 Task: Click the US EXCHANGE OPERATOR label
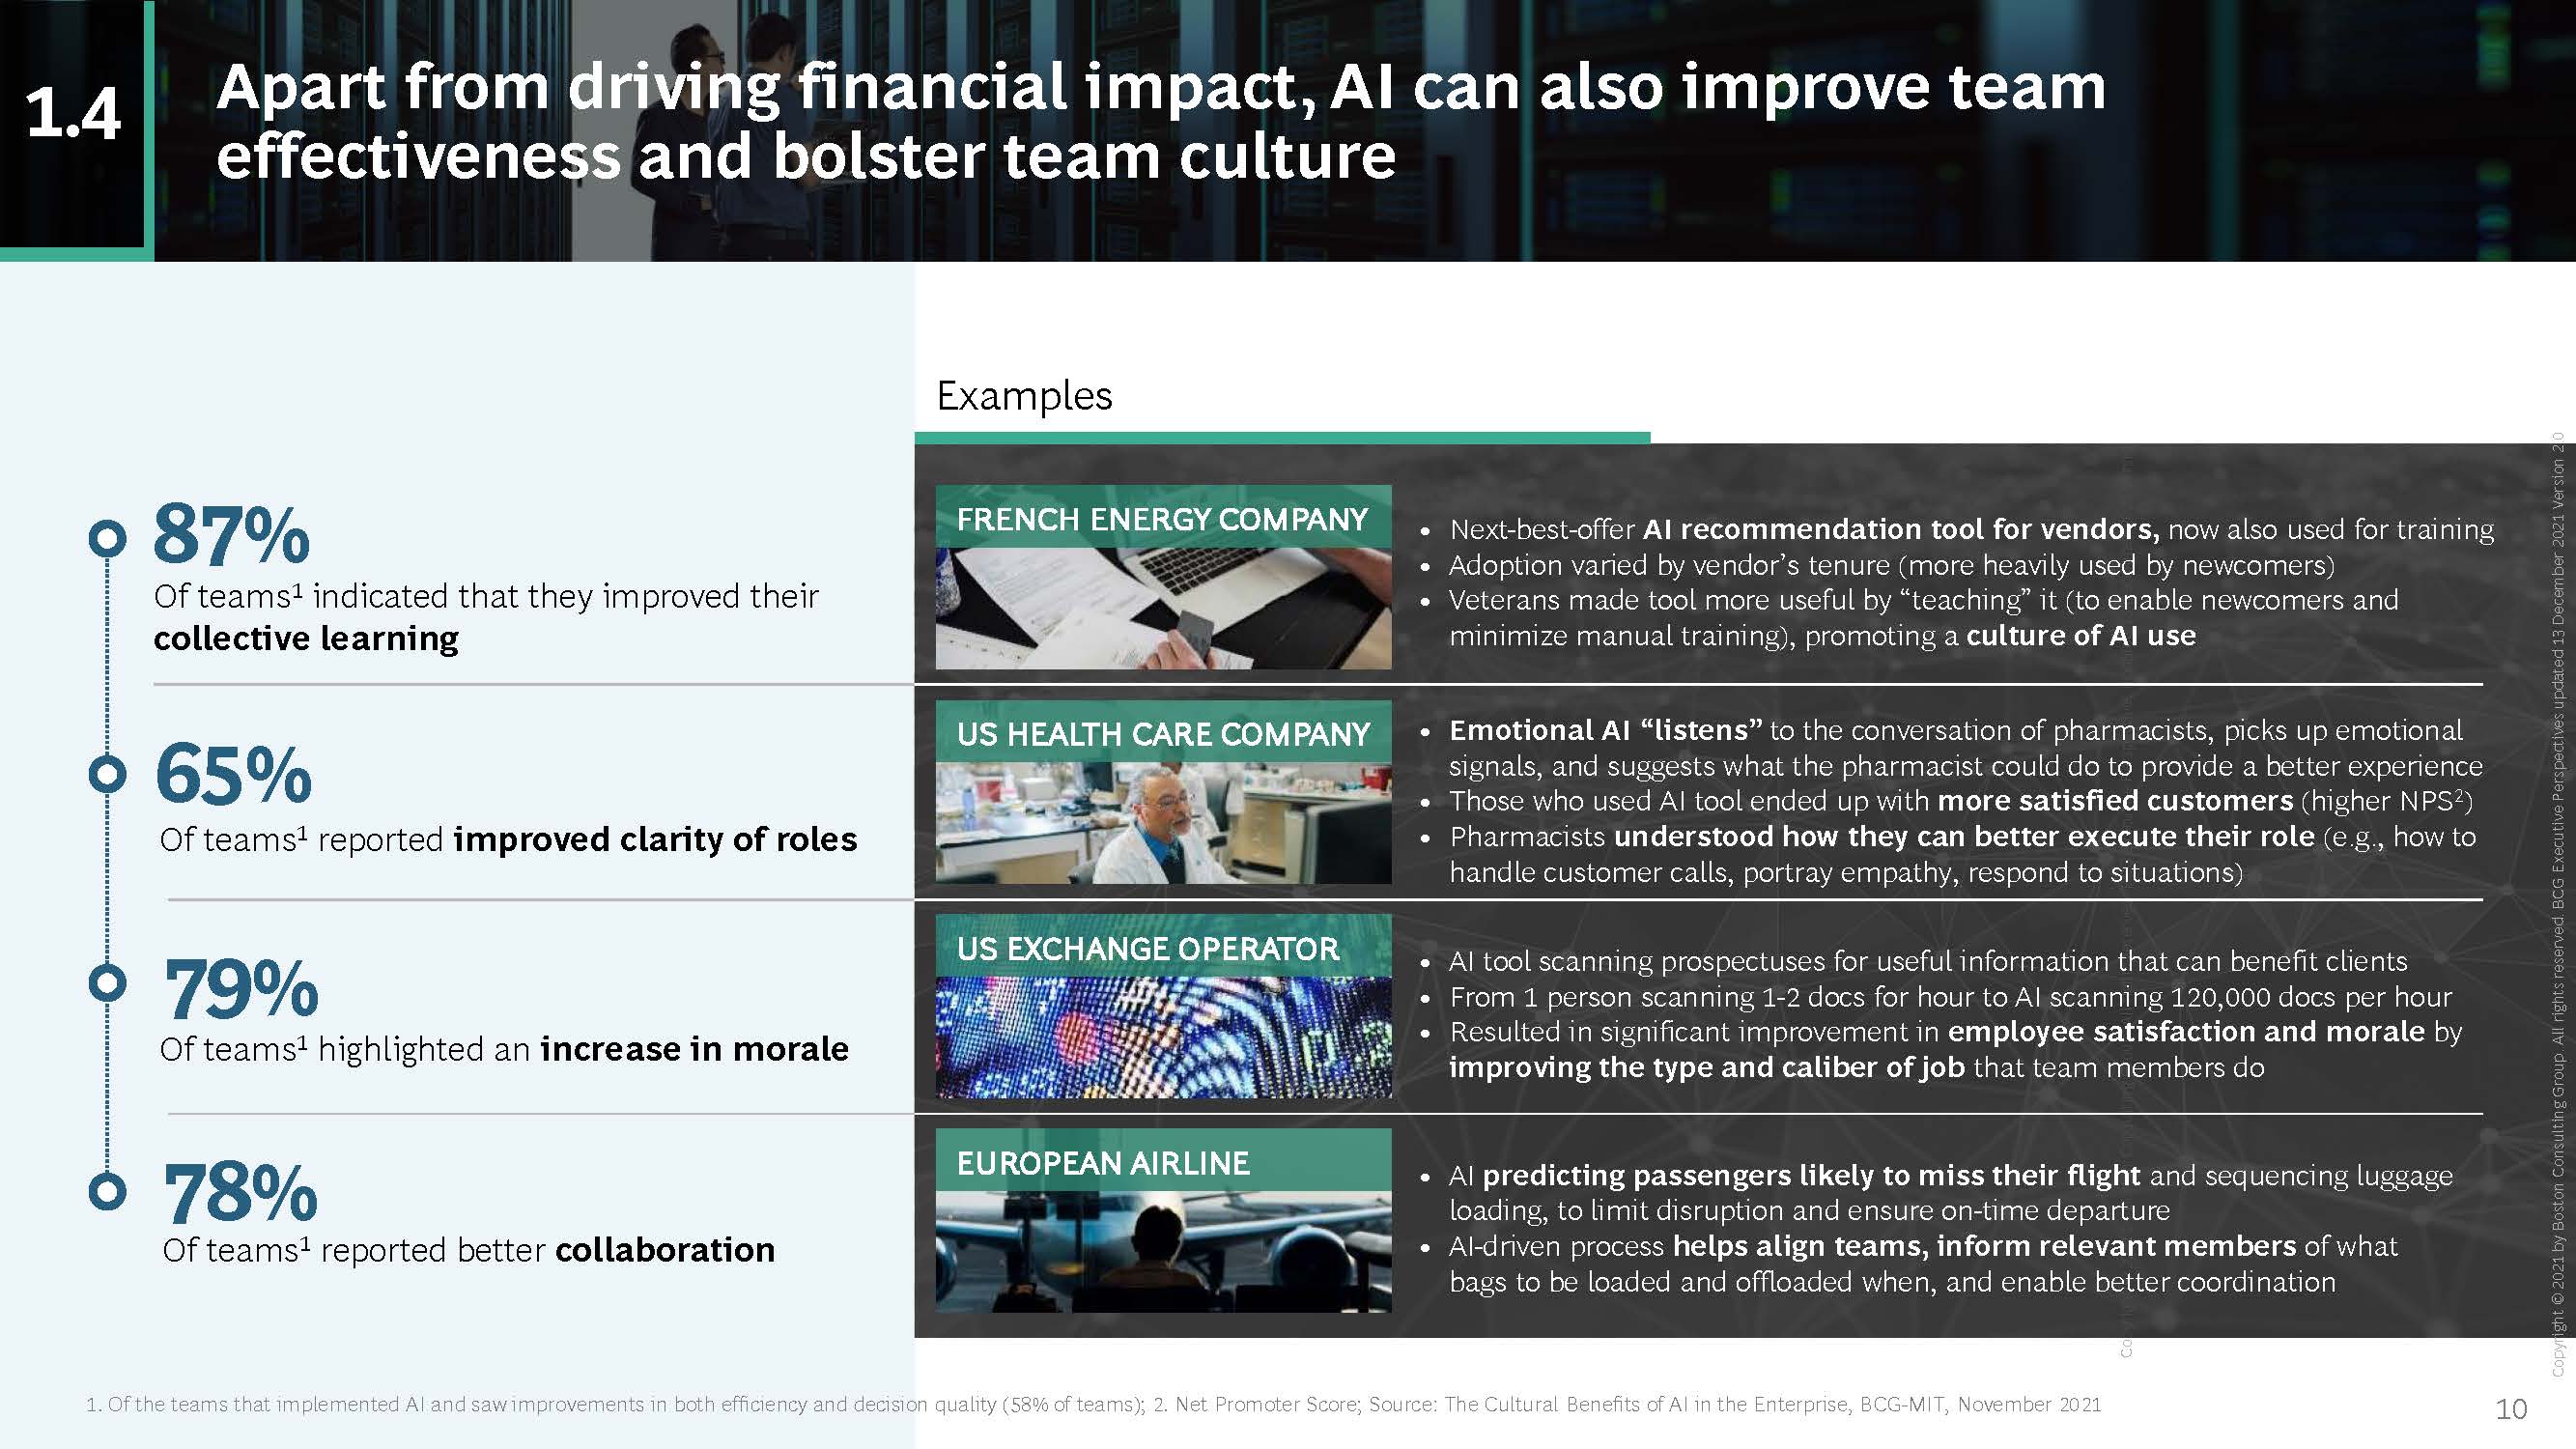(1147, 948)
